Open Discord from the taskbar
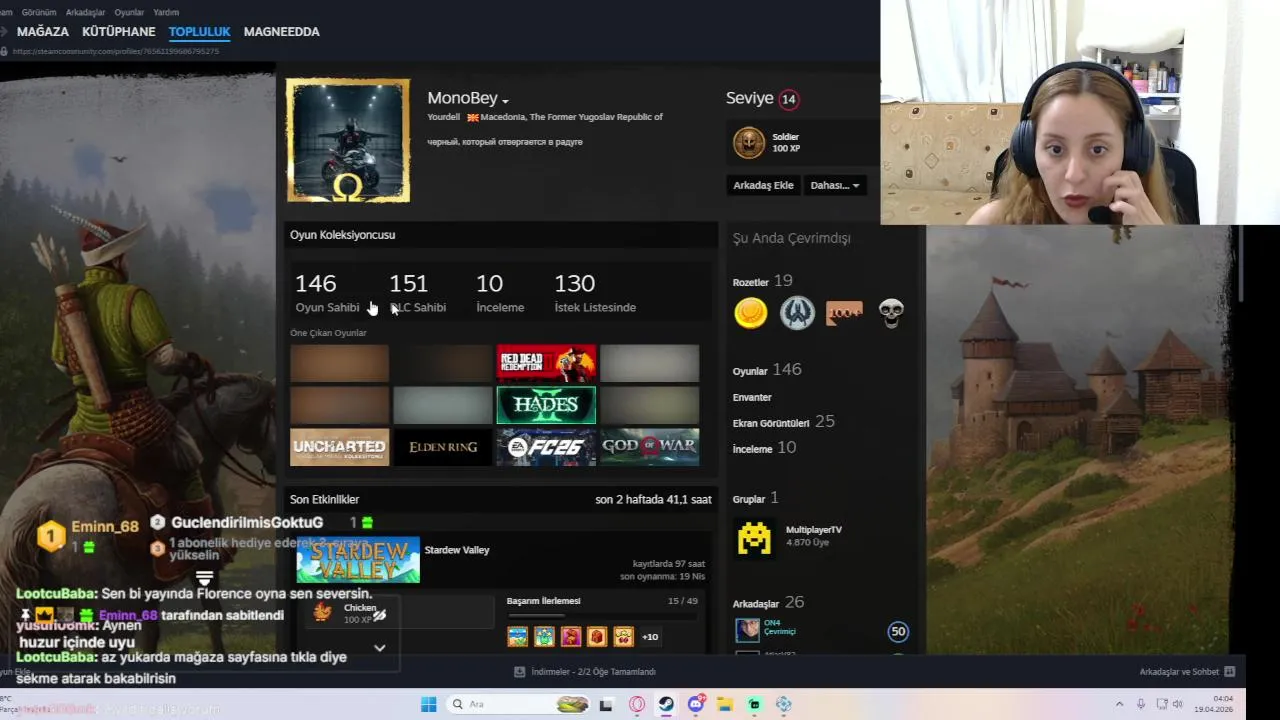The image size is (1280, 720). click(x=696, y=704)
